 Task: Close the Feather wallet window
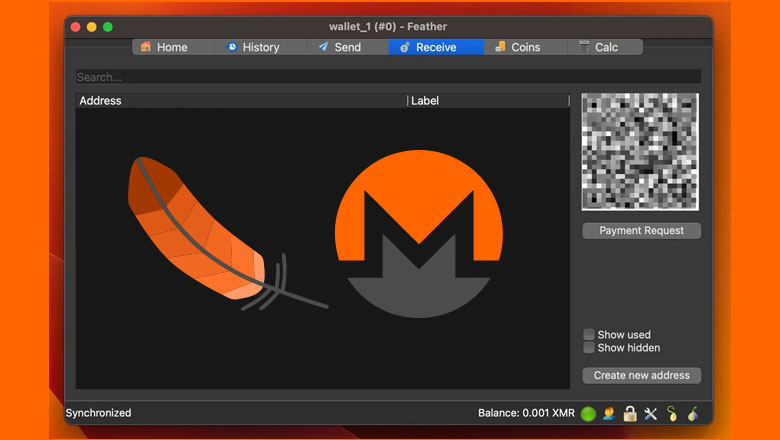click(x=76, y=27)
